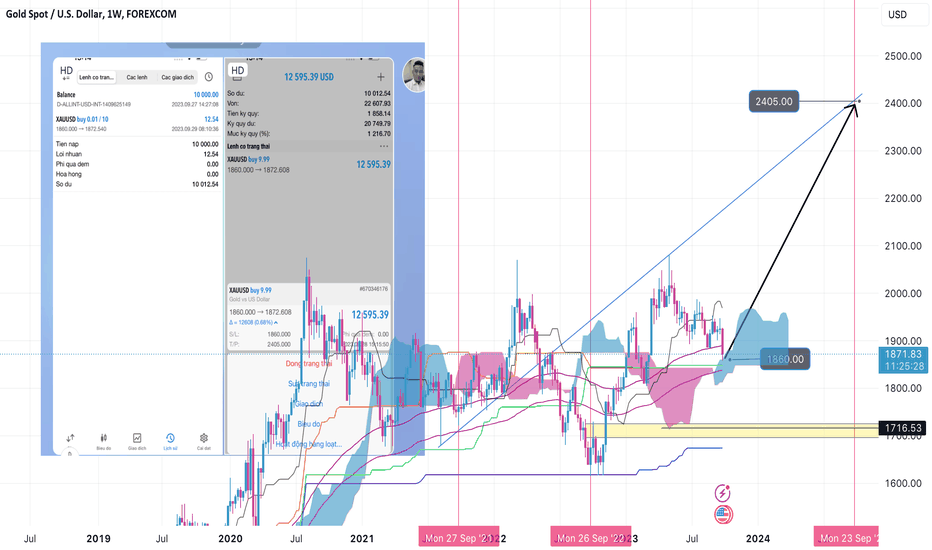
Task: Click the Mon 26 Sep date marker
Action: tap(590, 538)
